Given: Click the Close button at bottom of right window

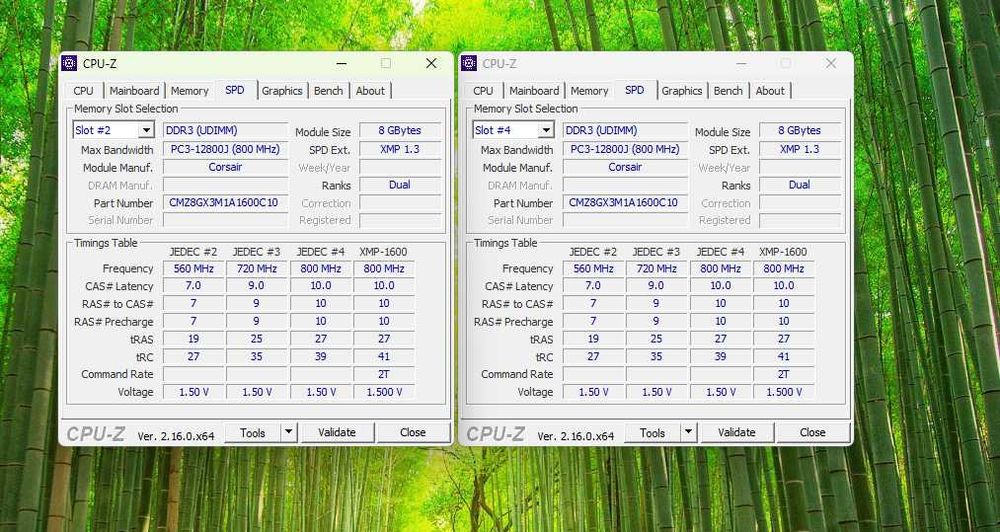Looking at the screenshot, I should click(x=812, y=432).
